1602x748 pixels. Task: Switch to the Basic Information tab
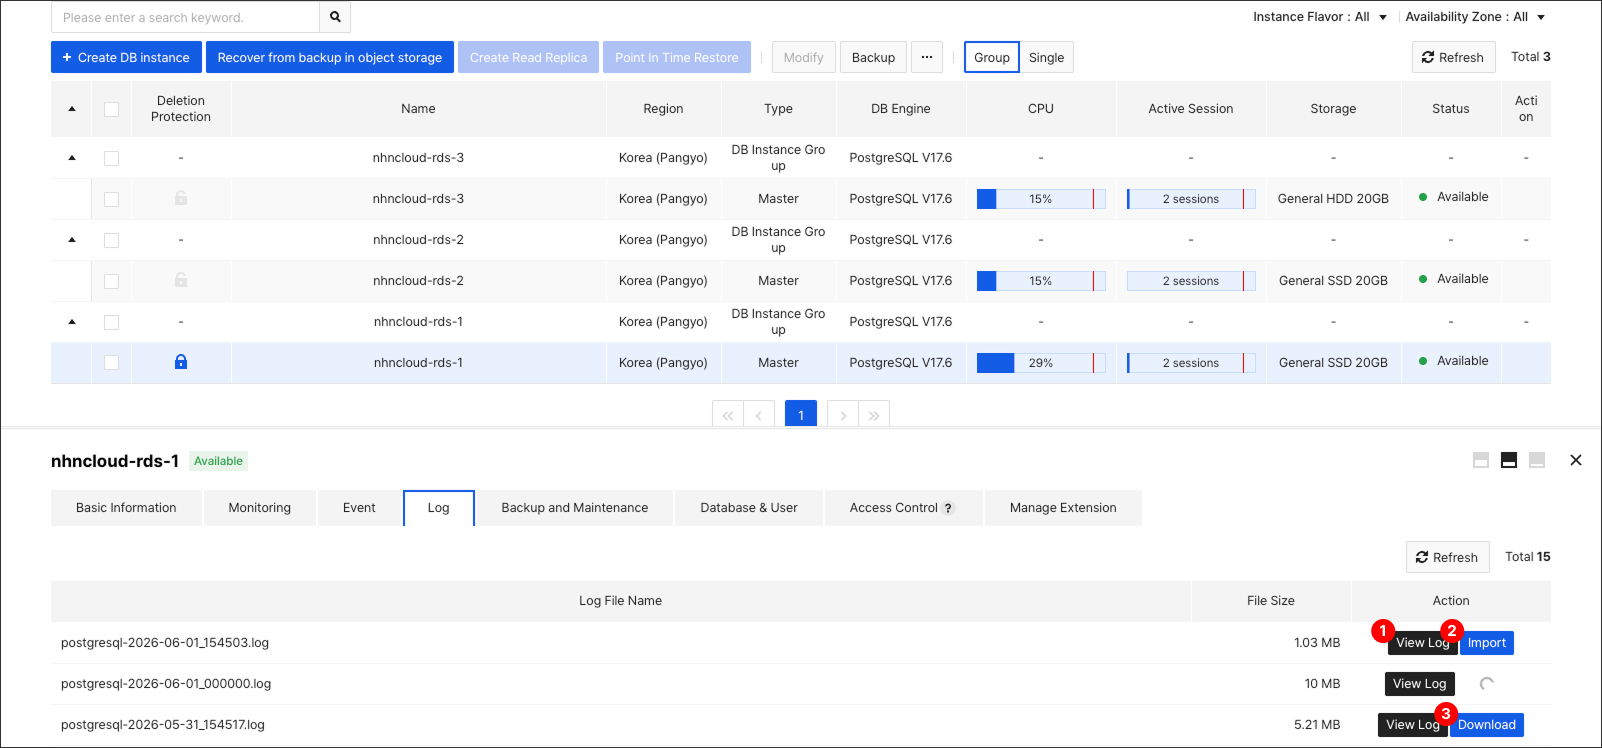point(126,508)
